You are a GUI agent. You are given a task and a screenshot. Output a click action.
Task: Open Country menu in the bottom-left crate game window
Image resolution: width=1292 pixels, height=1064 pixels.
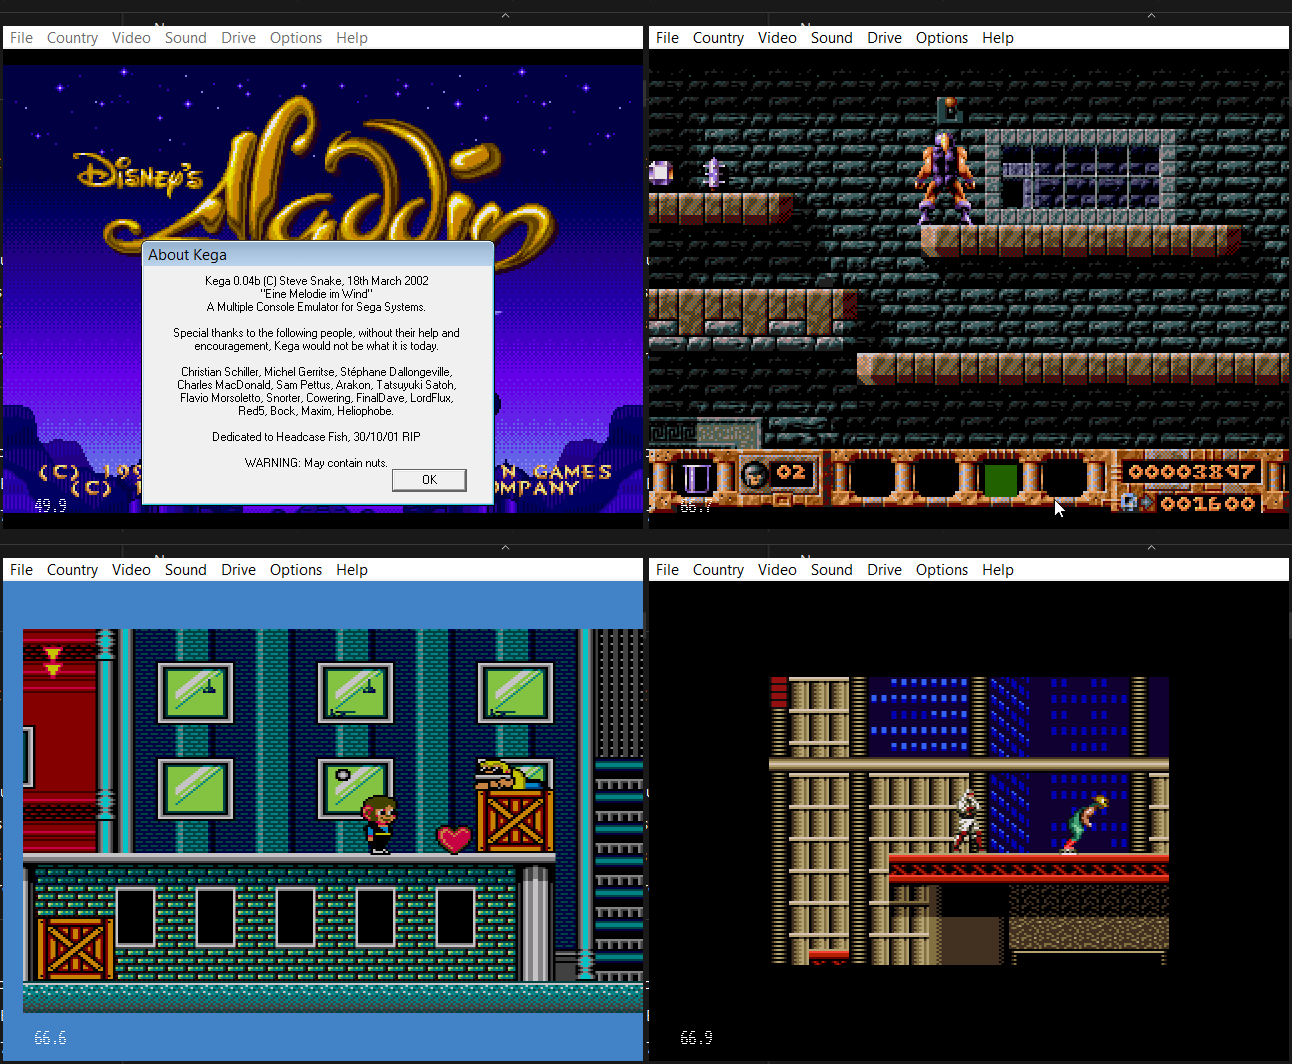pos(72,570)
